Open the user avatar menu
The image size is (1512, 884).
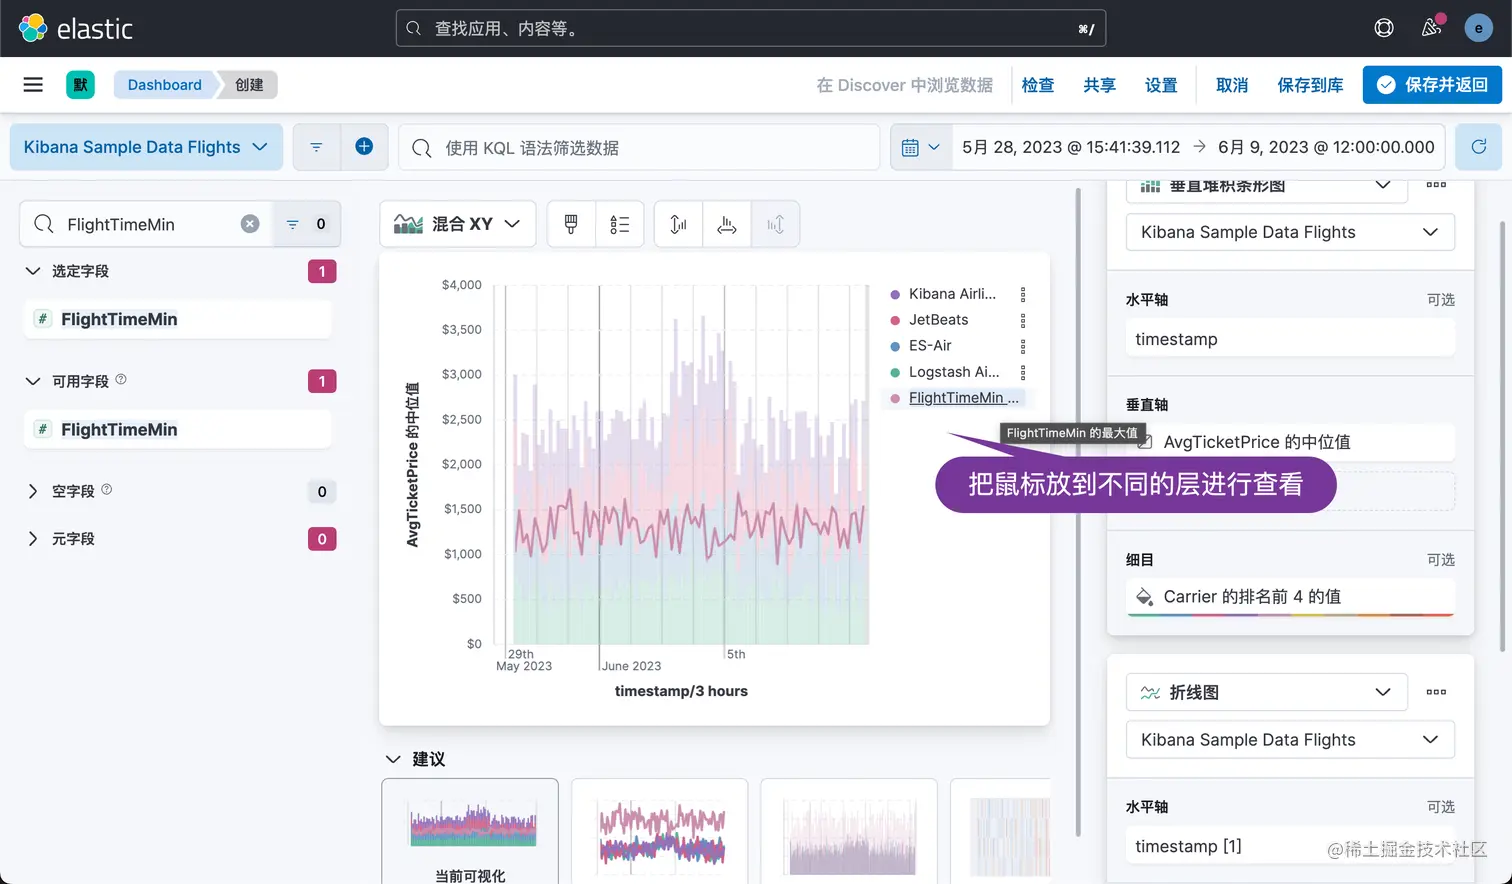1478,28
